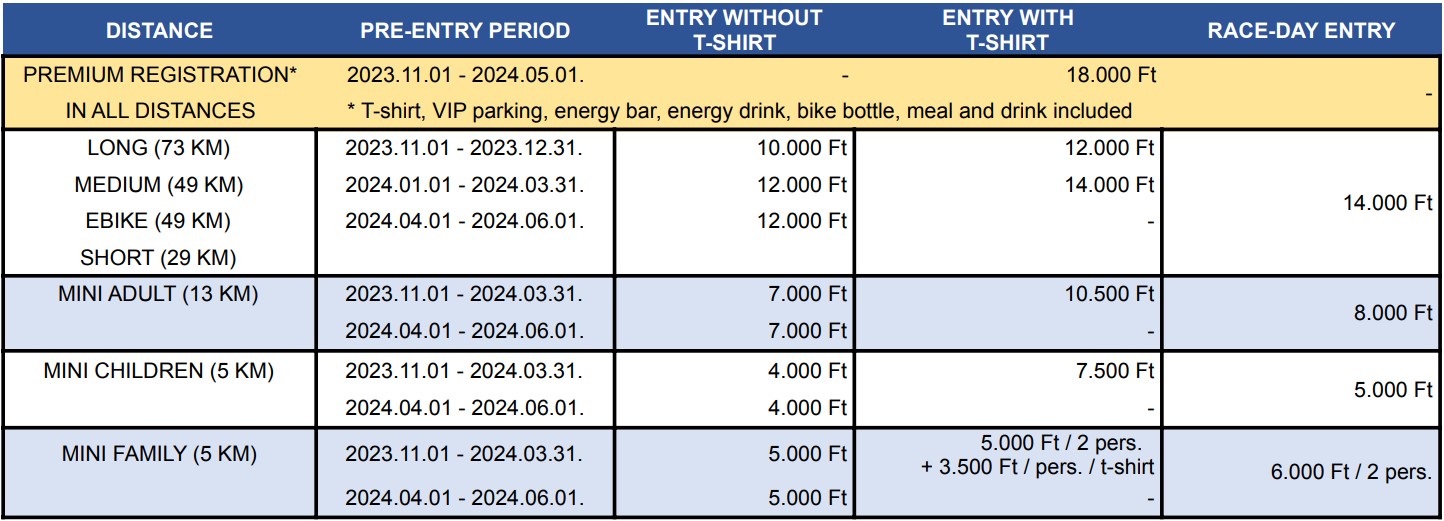The height and width of the screenshot is (521, 1444).
Task: Click the PRE-ENTRY PERIOD column header
Action: coord(465,30)
